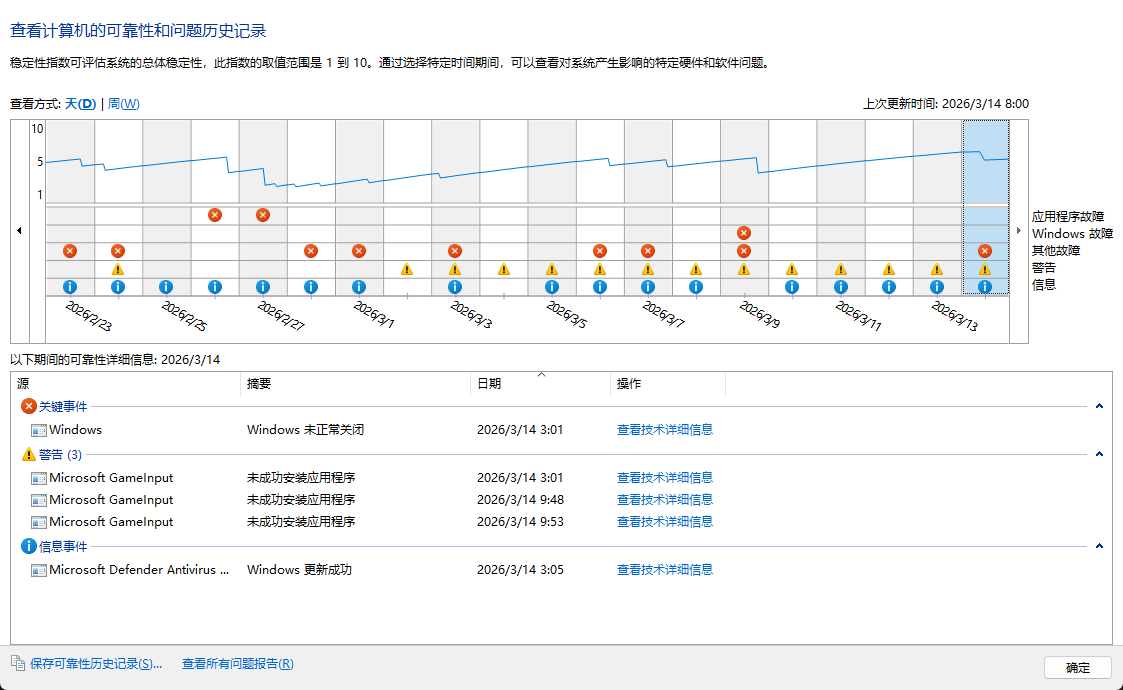Click the other-failure icon for 2026/2/23
Screen dimensions: 1123x690
point(70,251)
